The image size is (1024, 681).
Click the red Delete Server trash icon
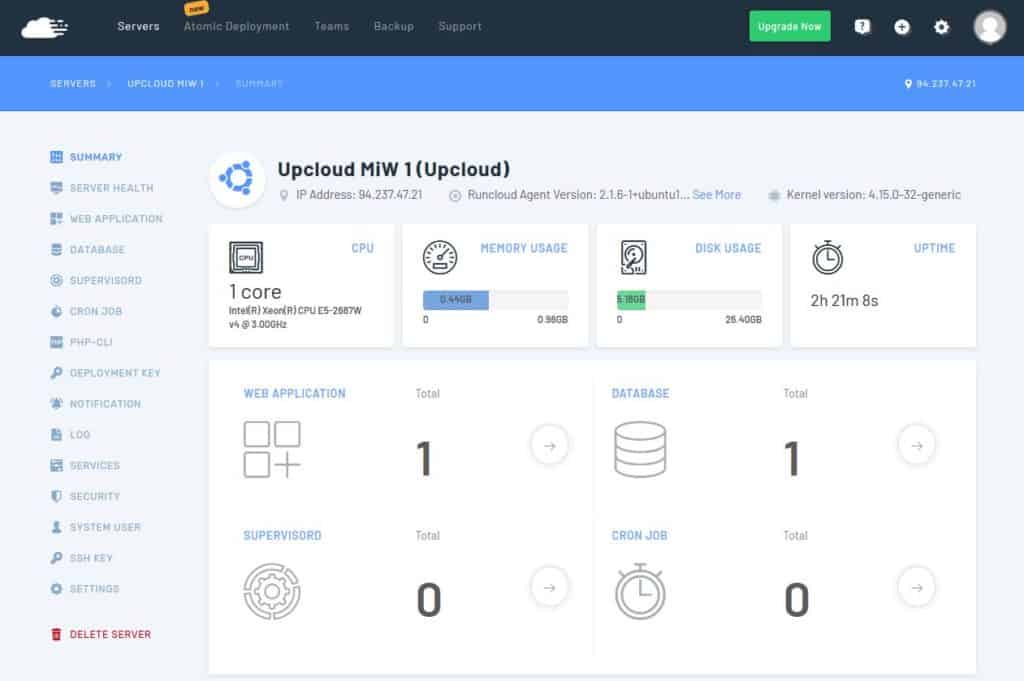click(x=57, y=634)
